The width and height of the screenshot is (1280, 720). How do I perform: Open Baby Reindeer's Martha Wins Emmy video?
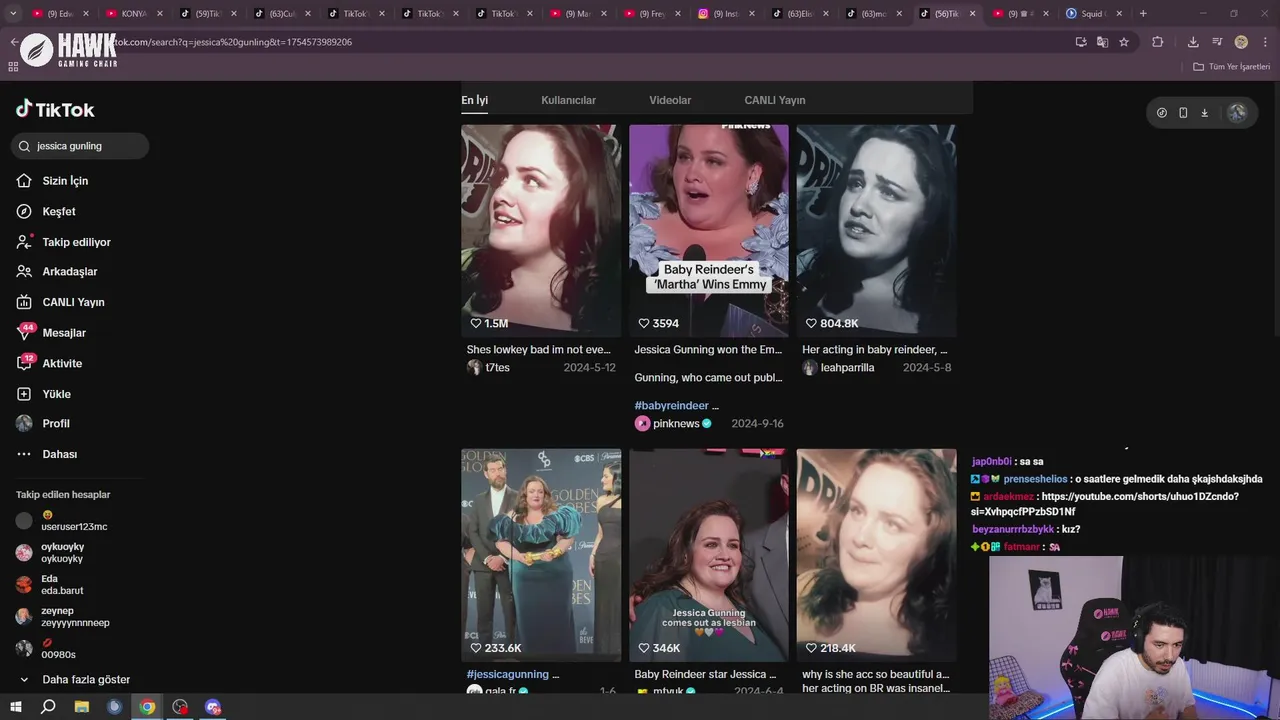(x=709, y=230)
